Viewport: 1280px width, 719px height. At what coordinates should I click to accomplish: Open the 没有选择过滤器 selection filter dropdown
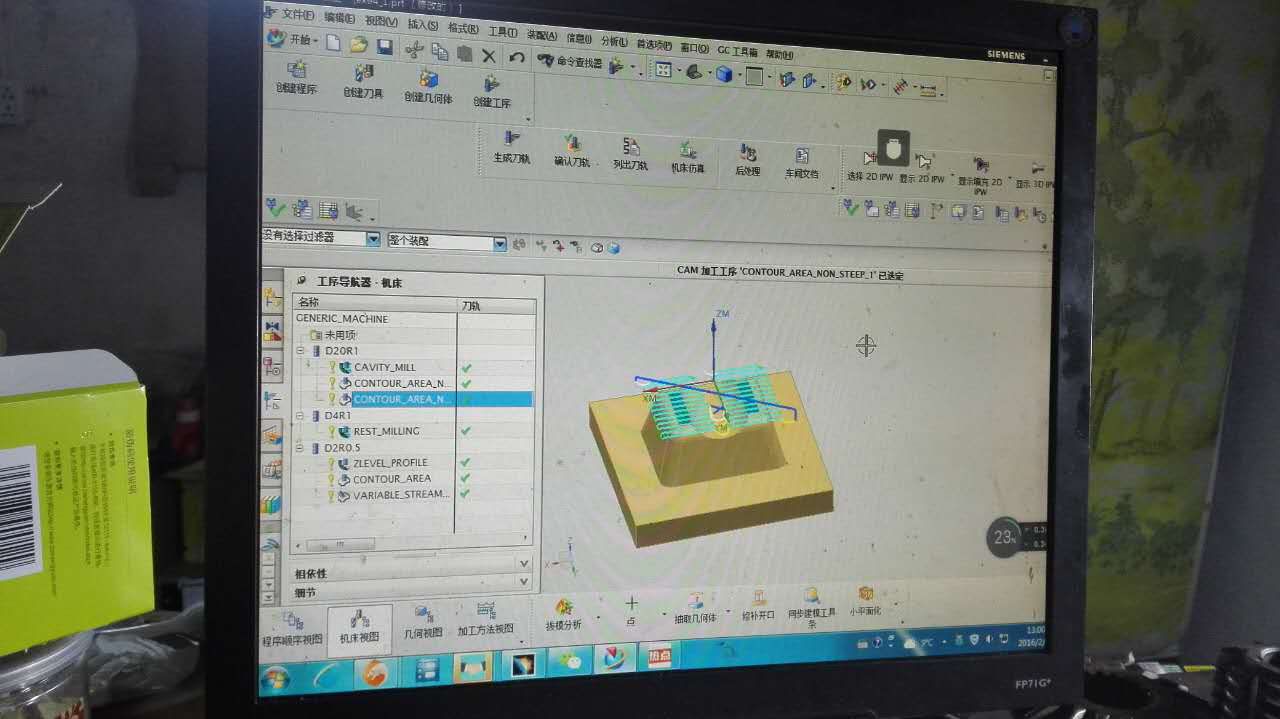point(373,240)
